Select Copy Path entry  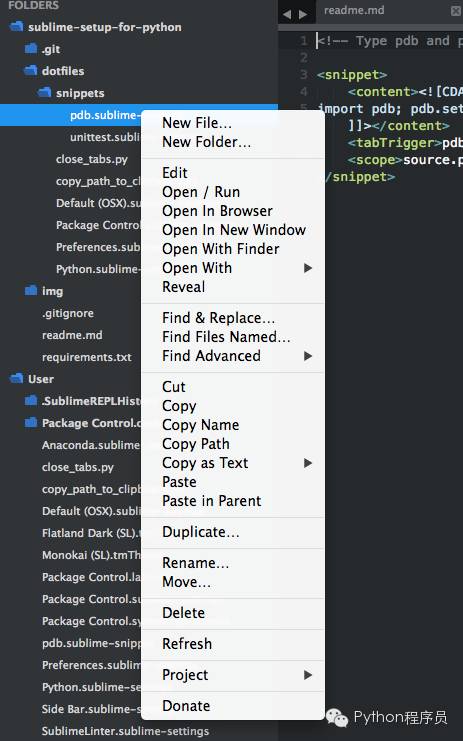click(196, 444)
